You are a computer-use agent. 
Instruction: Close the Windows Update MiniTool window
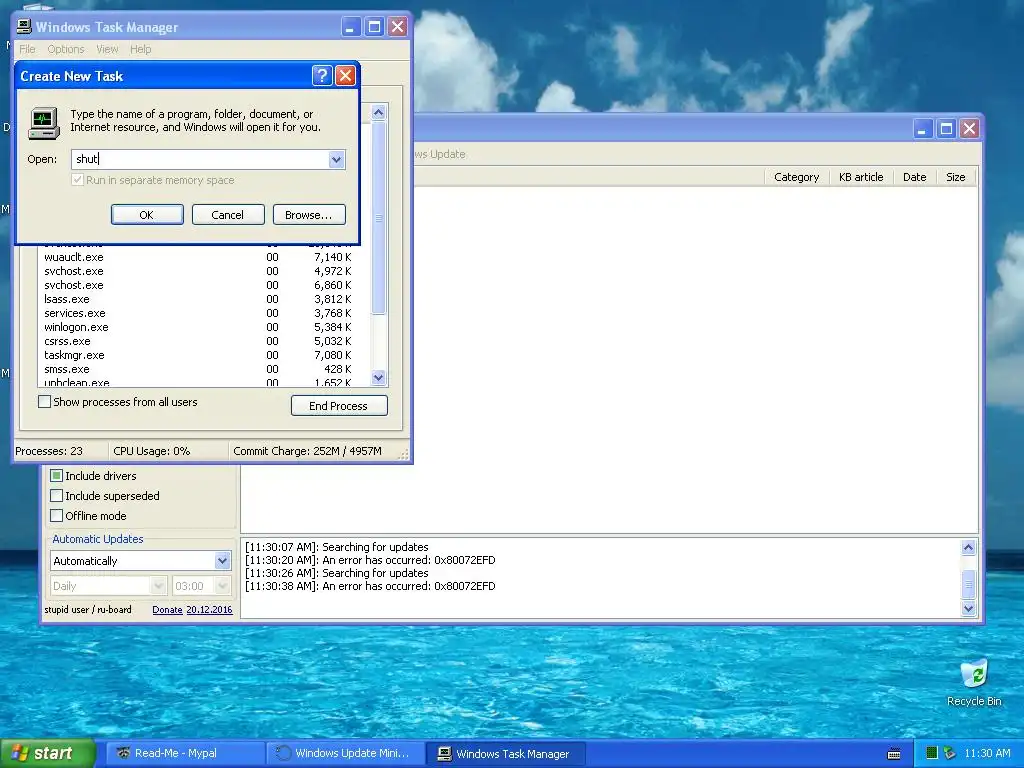click(969, 129)
